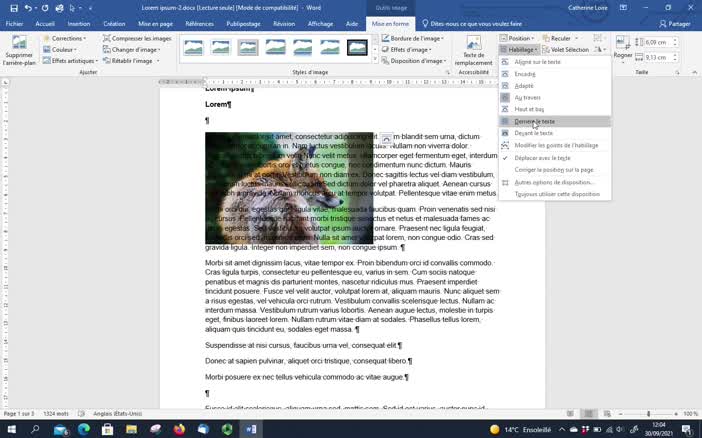This screenshot has width=702, height=438.
Task: Switch to the Révision tab
Action: 284,23
